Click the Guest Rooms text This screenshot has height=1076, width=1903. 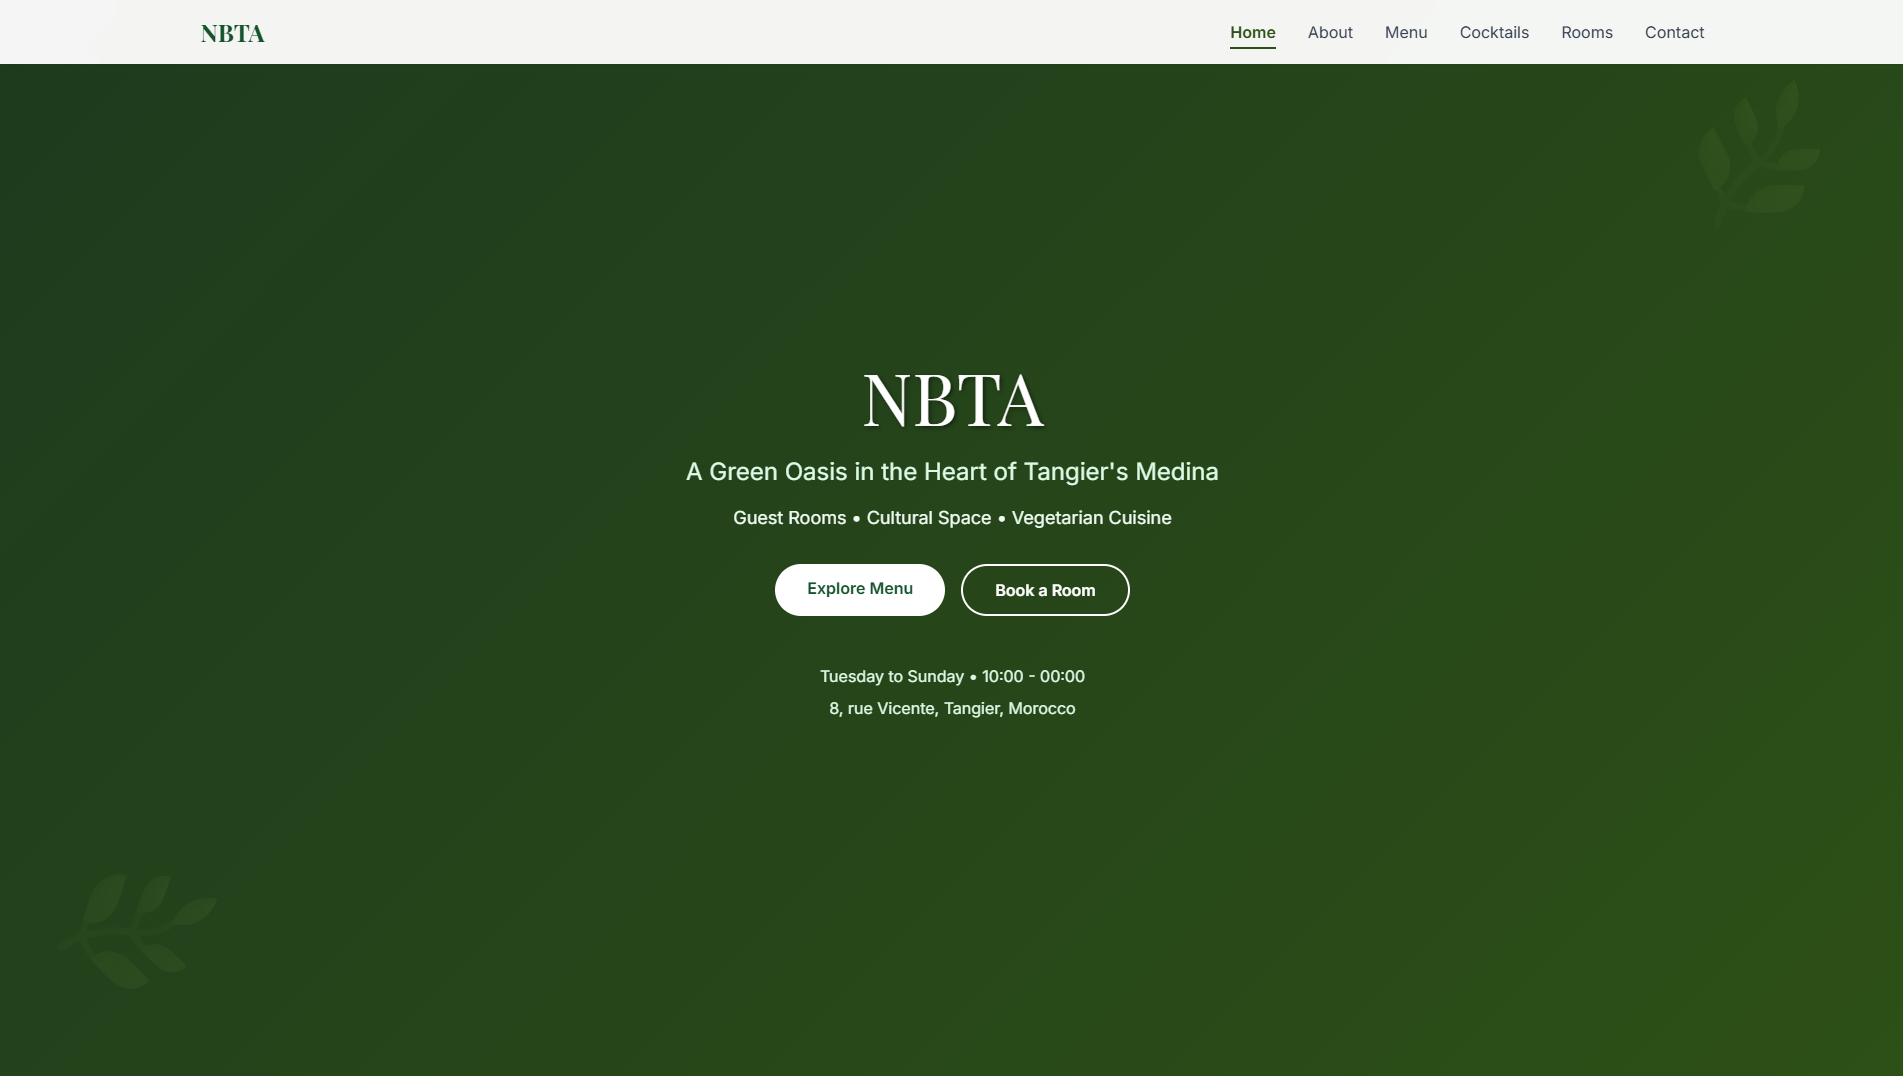click(789, 518)
